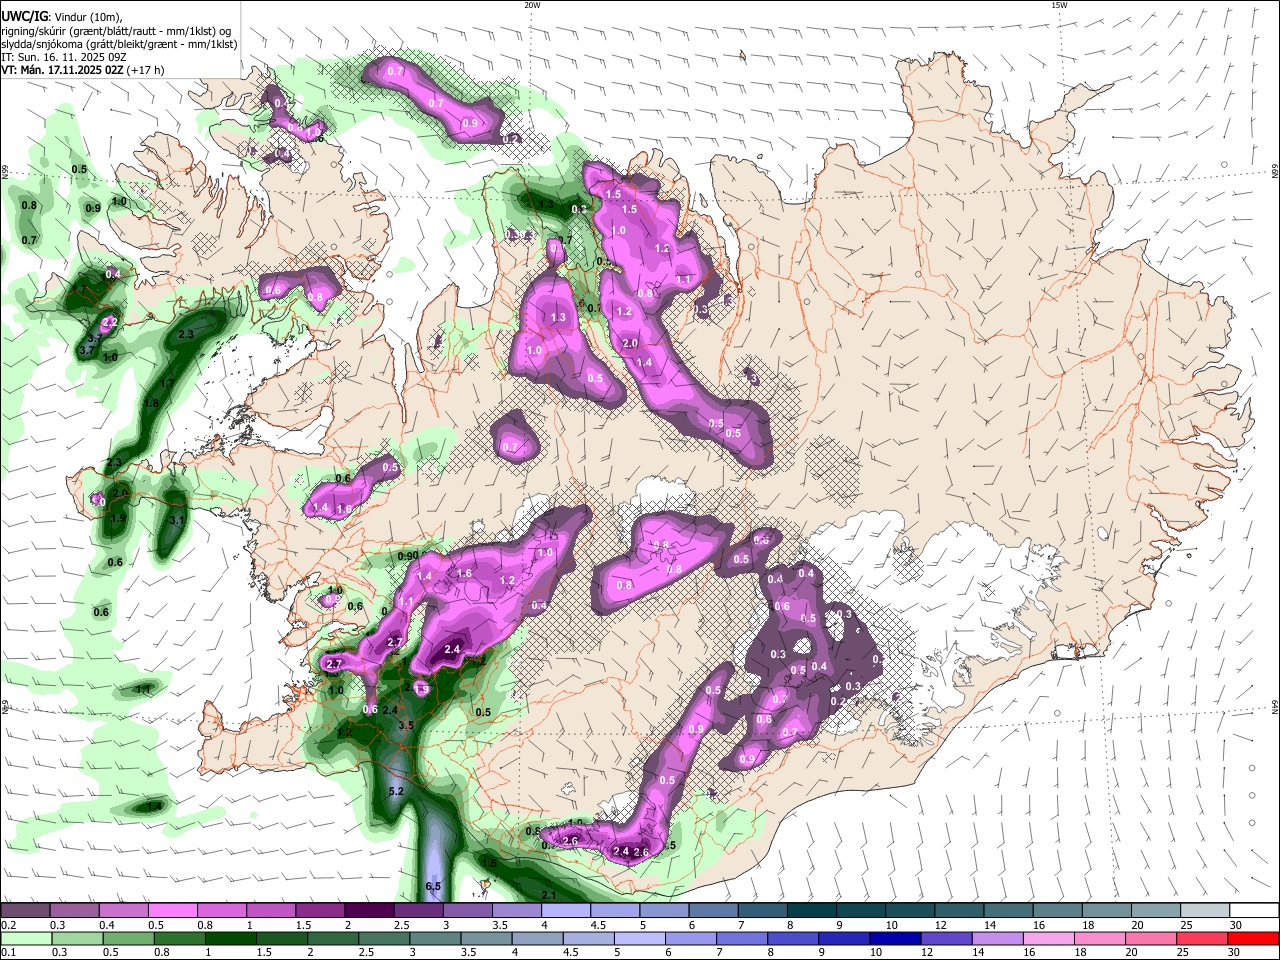
Task: Click the darkest purple swatch between 2 and 2.5
Action: [369, 910]
